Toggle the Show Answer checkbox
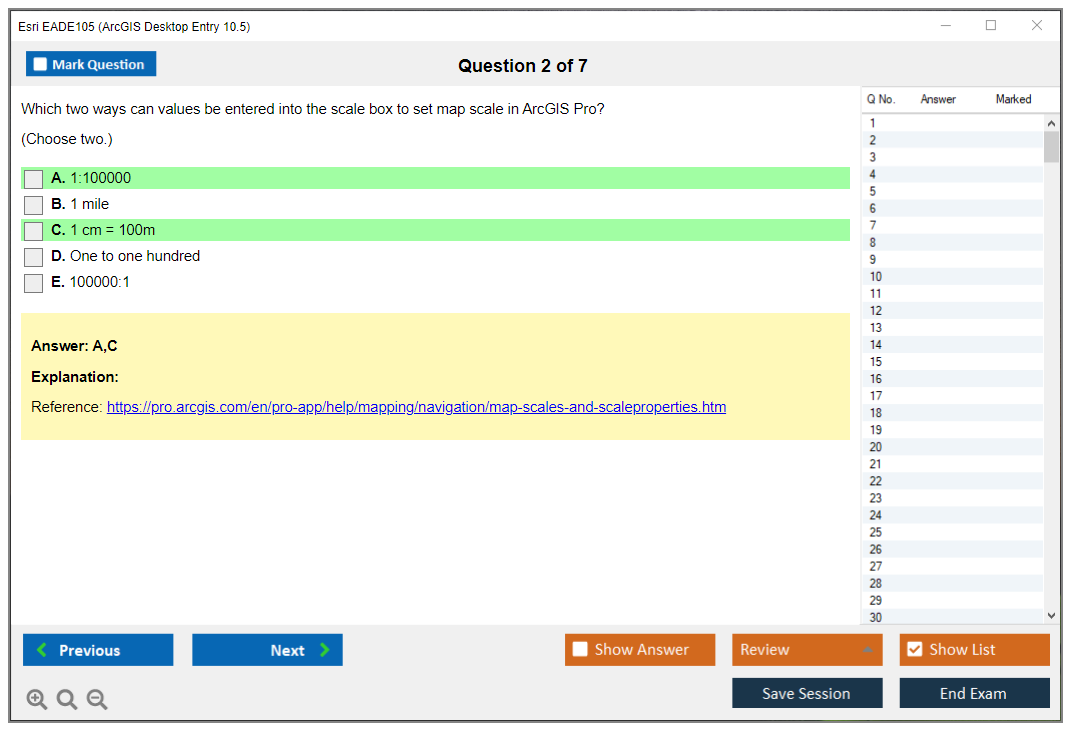Viewport: 1075px width, 735px height. point(581,650)
